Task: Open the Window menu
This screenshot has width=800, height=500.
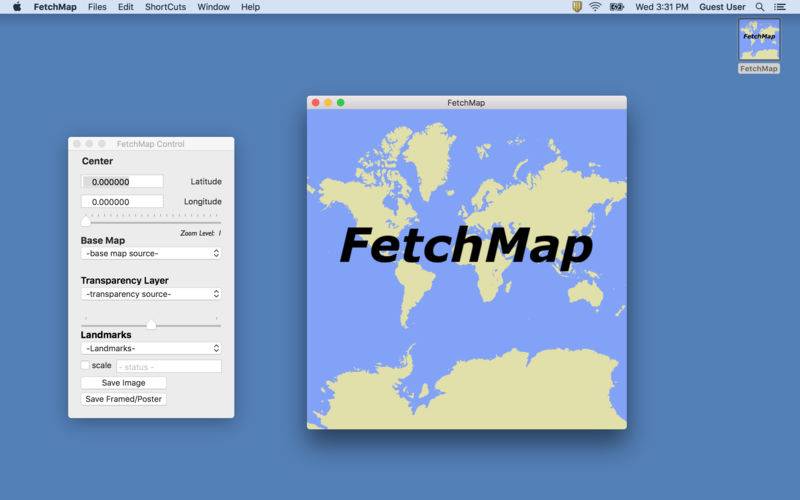Action: (213, 7)
